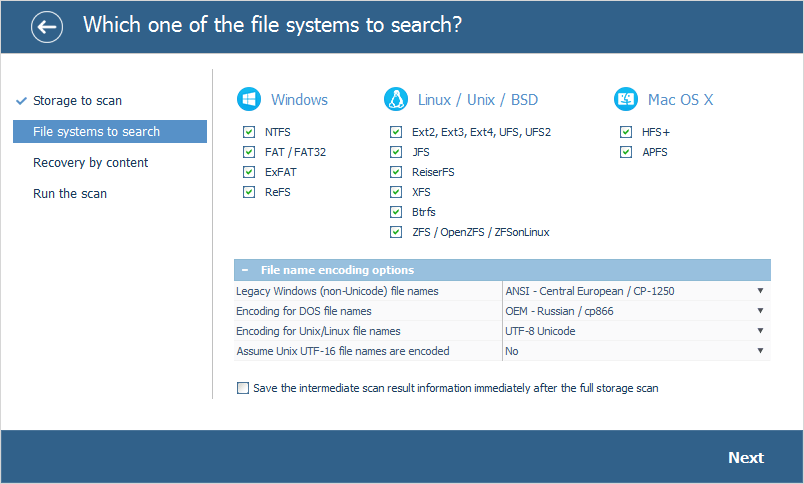The image size is (804, 484).
Task: Disable the APFS checkbox
Action: pyautogui.click(x=626, y=152)
